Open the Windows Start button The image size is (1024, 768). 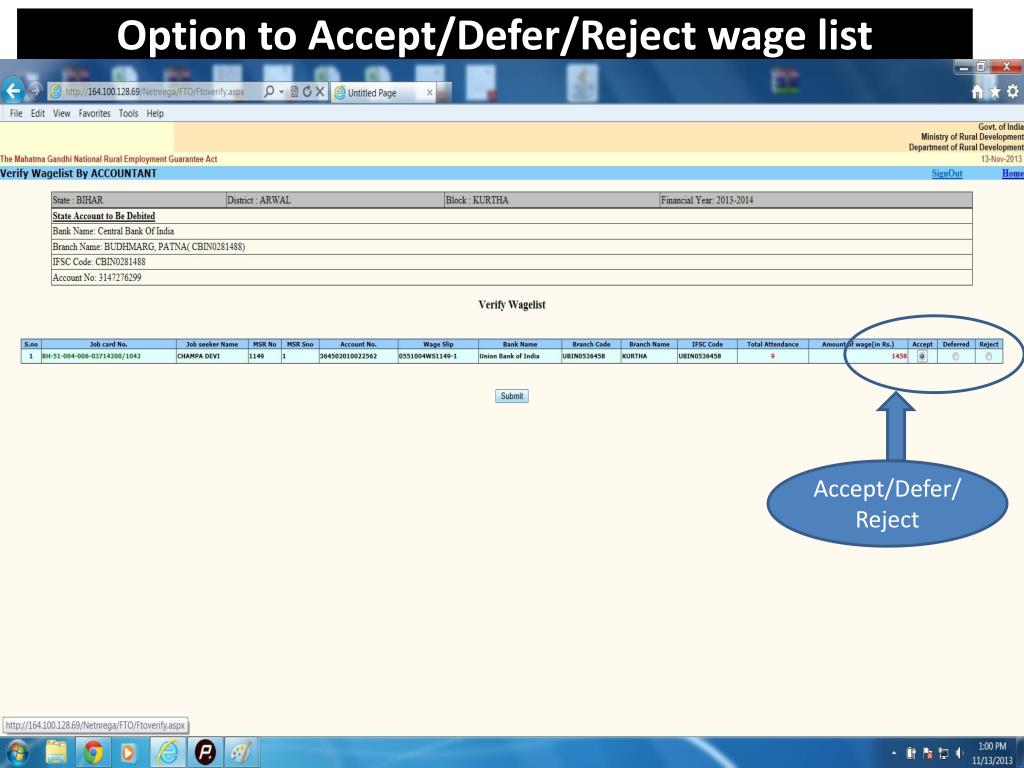click(16, 752)
